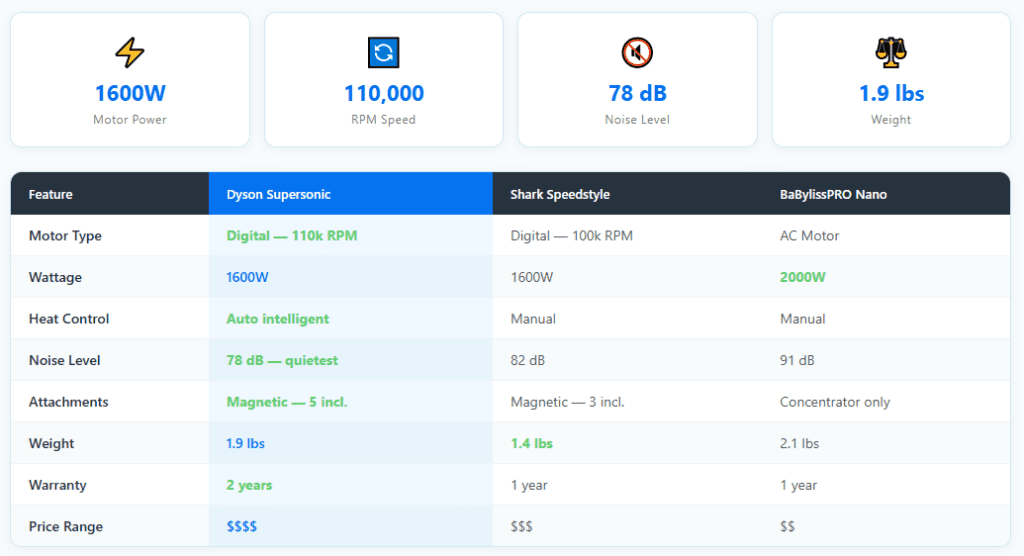The width and height of the screenshot is (1024, 556).
Task: Select the Dyson Supersonic column header
Action: coord(351,194)
